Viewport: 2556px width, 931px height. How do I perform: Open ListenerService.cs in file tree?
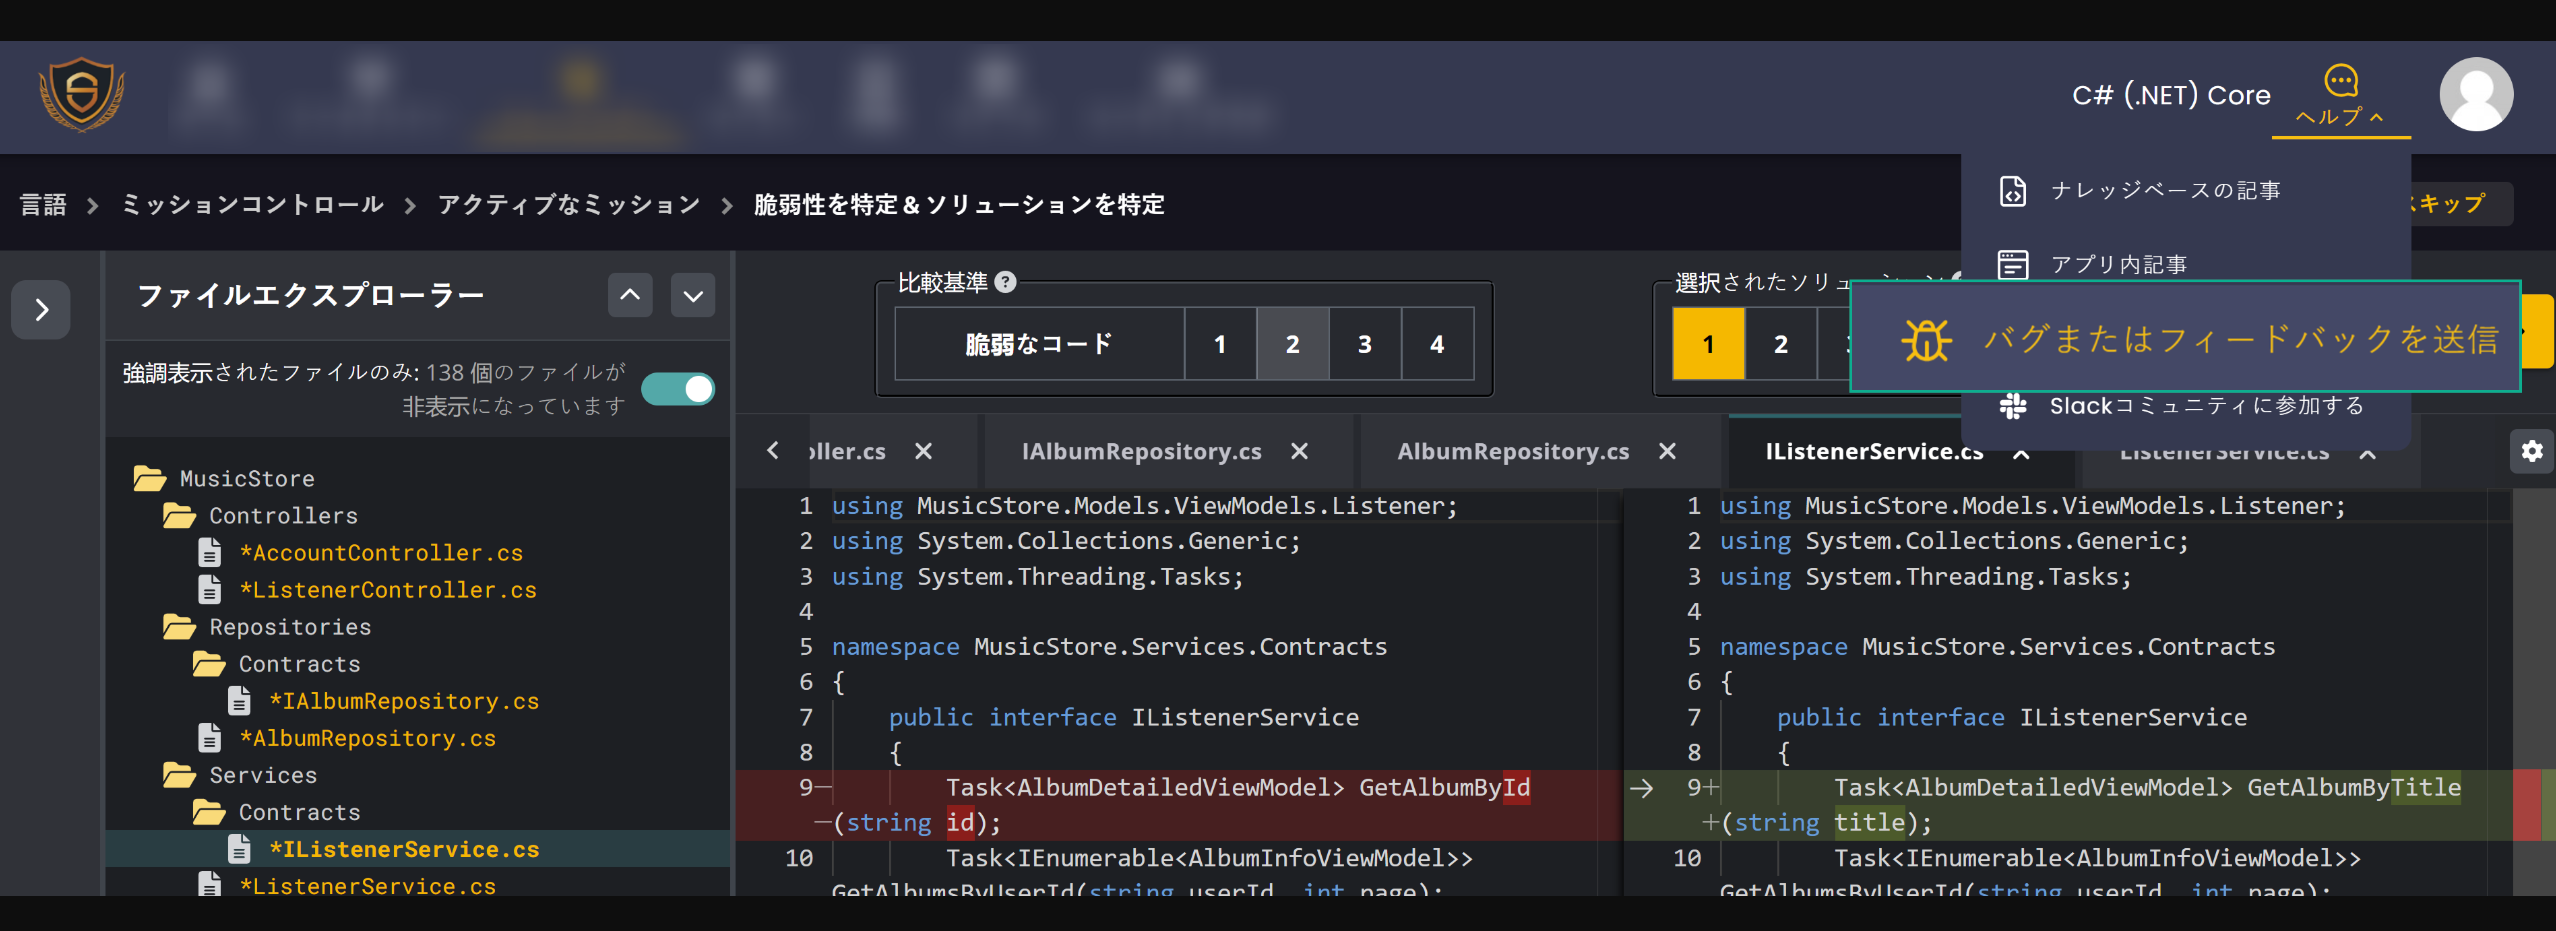[x=368, y=885]
